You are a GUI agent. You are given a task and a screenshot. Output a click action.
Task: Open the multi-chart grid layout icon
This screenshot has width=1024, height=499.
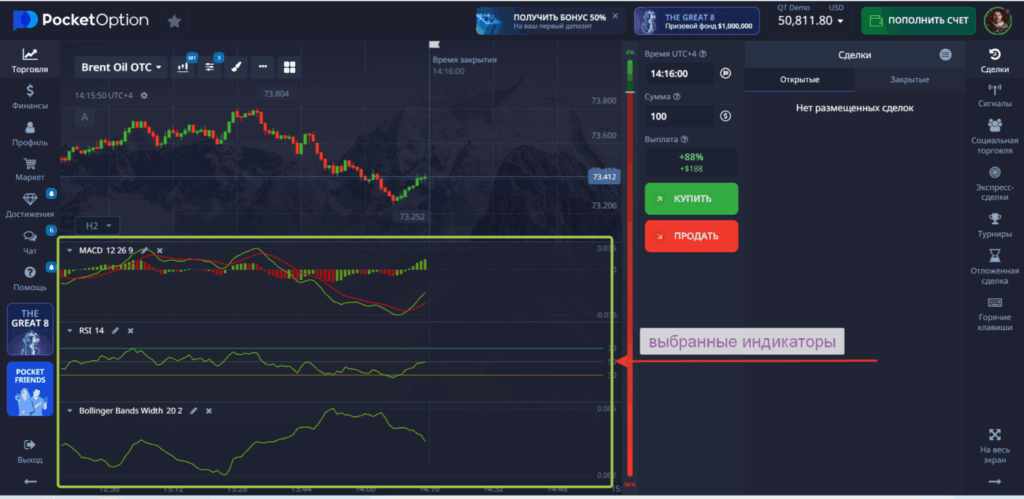[x=290, y=67]
